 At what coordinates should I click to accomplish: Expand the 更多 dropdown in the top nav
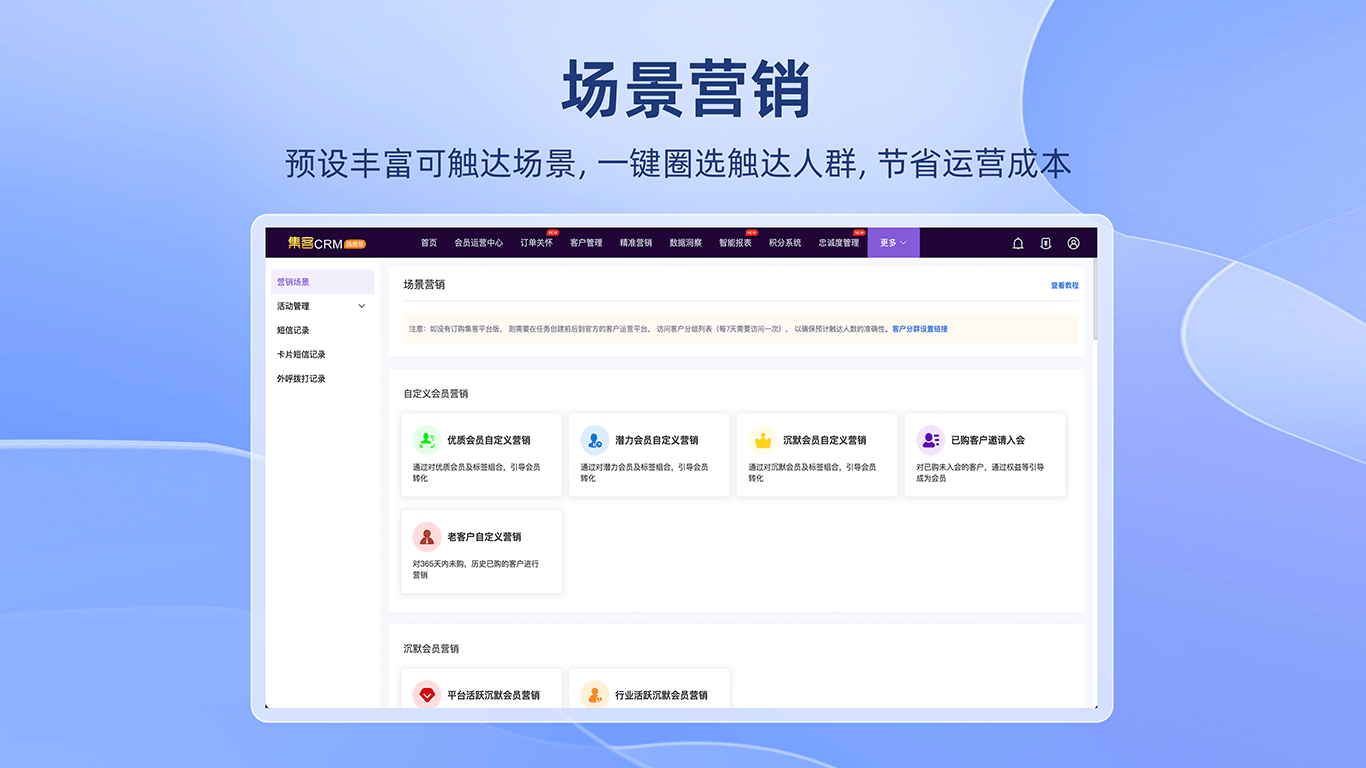click(893, 243)
